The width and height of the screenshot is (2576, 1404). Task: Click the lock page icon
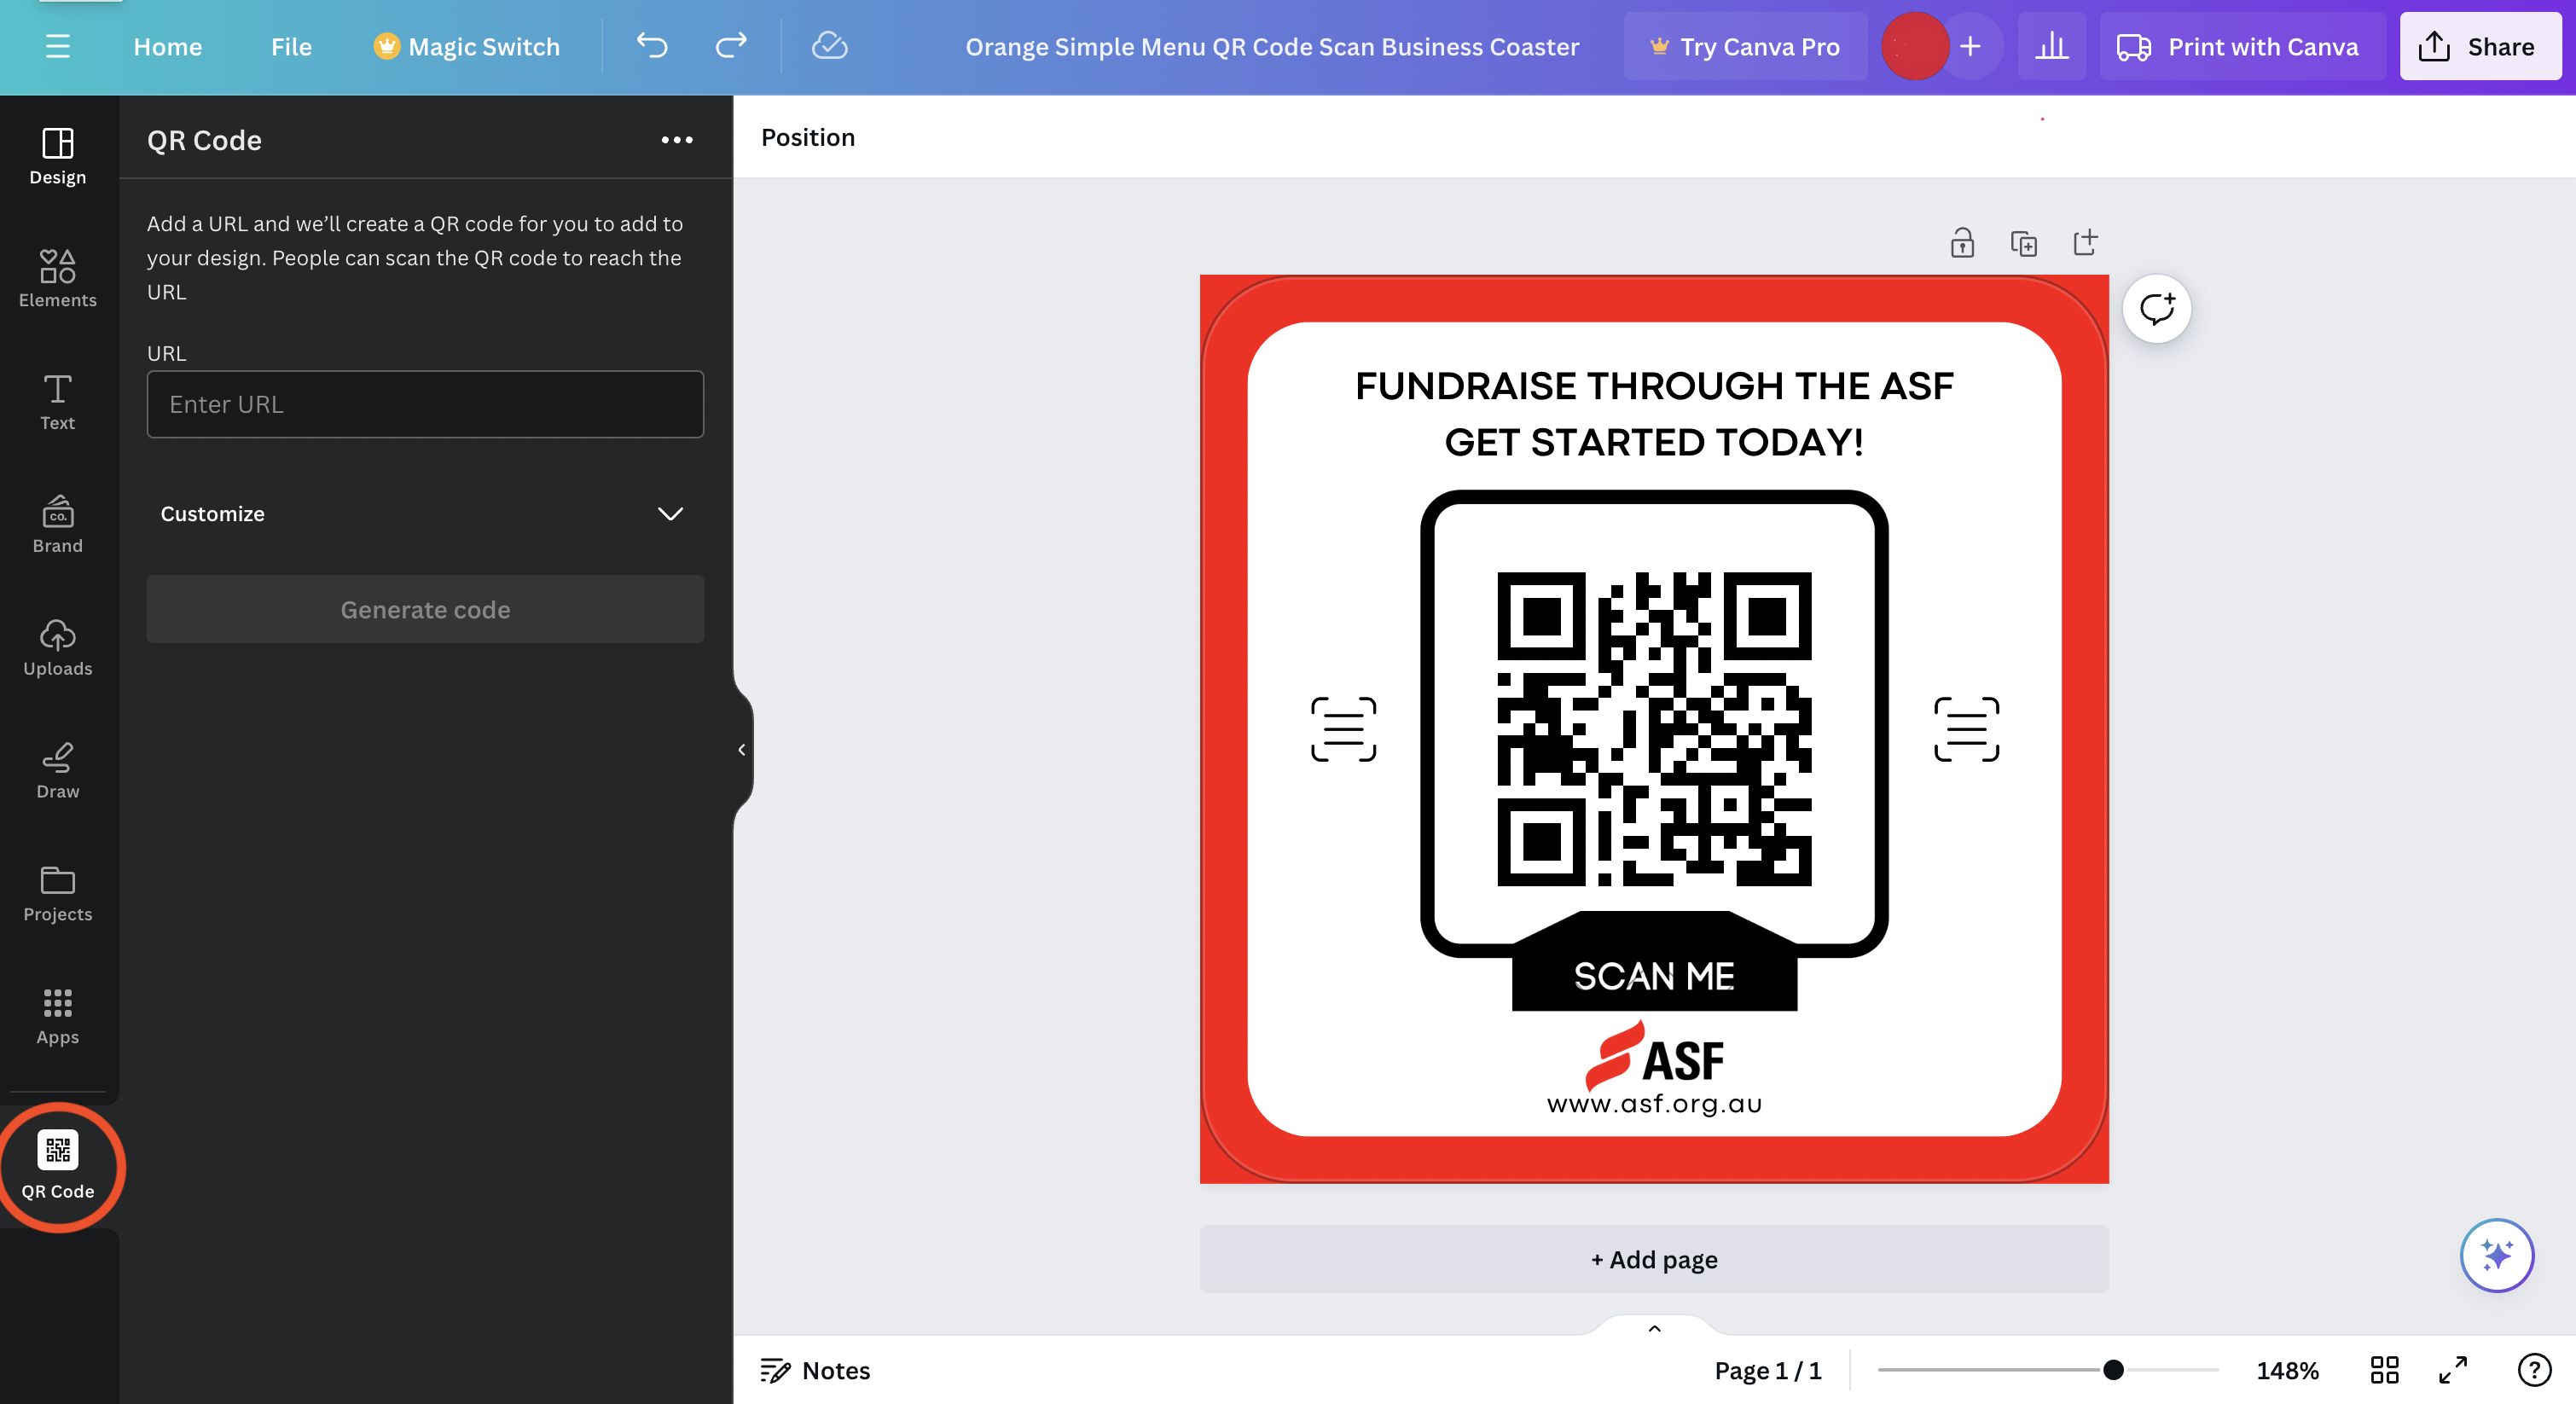pos(1962,243)
